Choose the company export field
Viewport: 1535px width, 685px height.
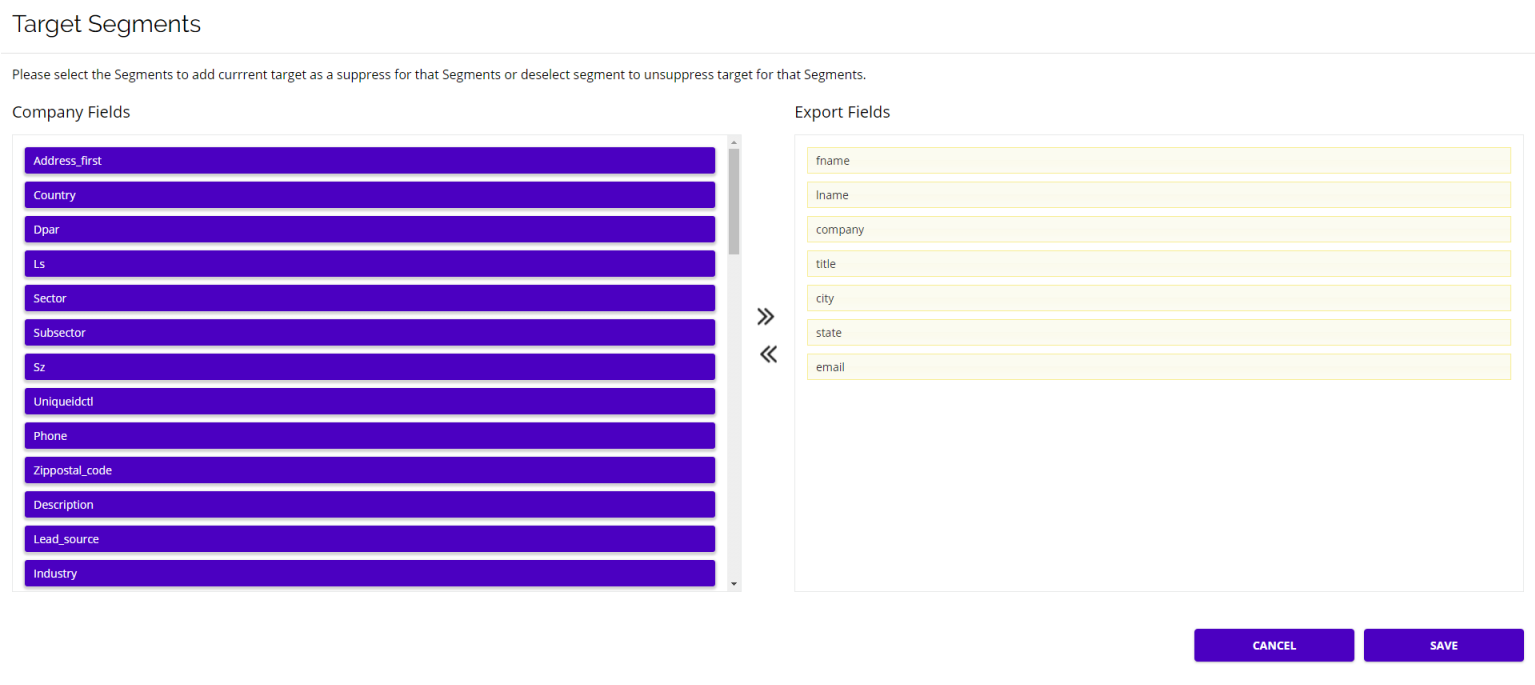pos(1158,230)
